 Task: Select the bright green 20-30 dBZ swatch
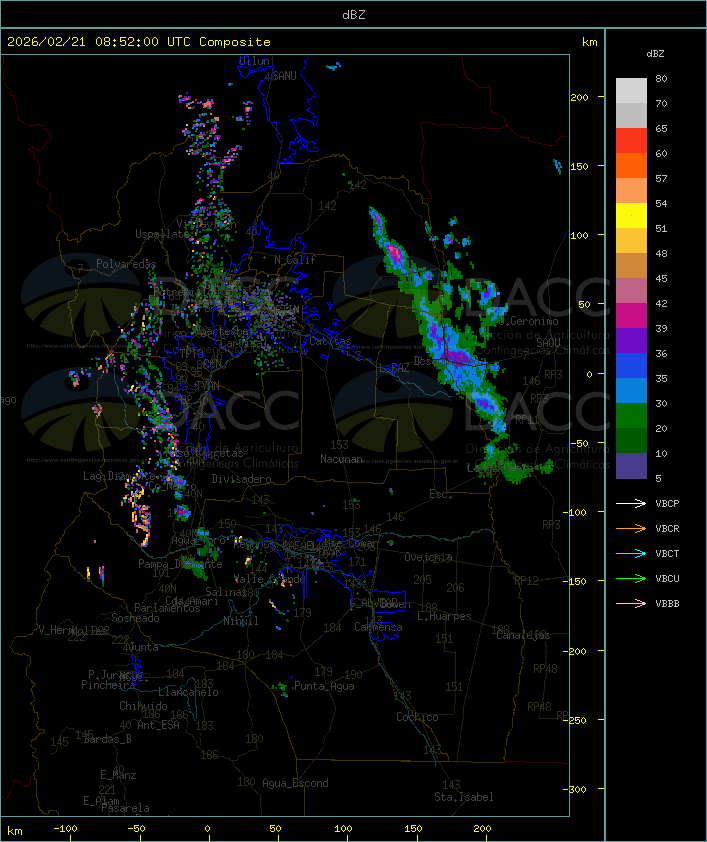pyautogui.click(x=631, y=416)
